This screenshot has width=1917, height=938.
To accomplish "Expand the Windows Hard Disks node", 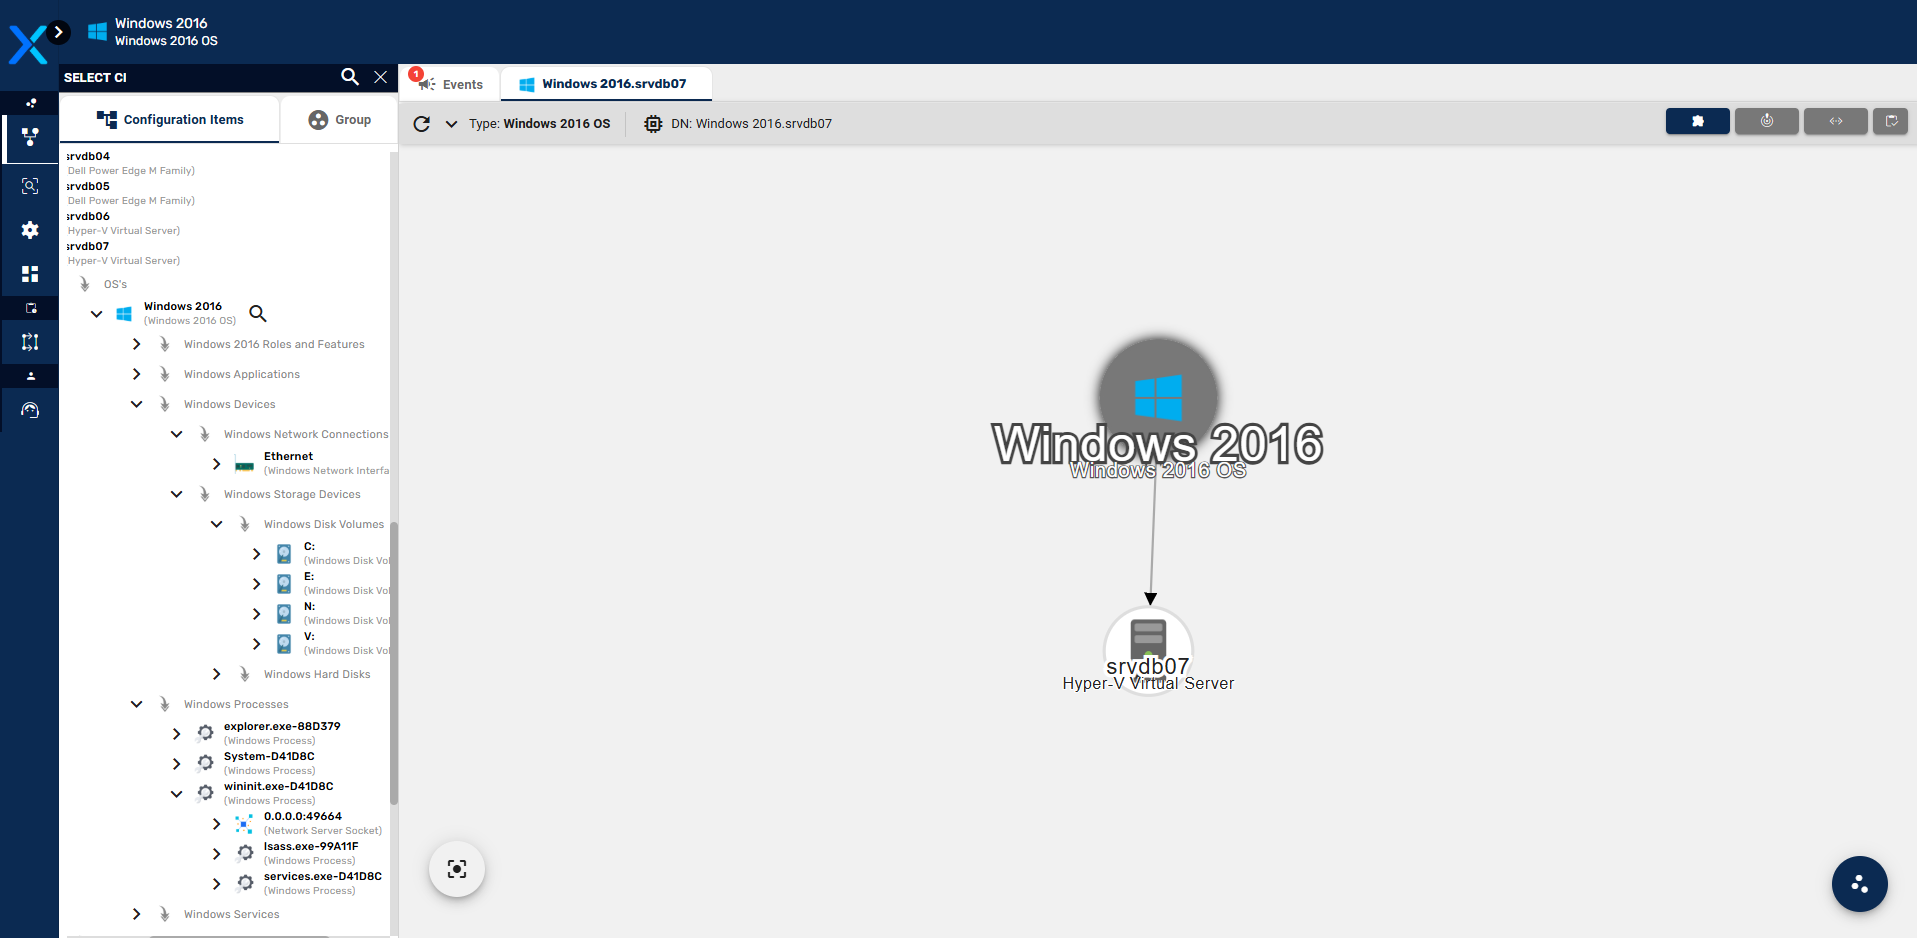I will [x=217, y=674].
